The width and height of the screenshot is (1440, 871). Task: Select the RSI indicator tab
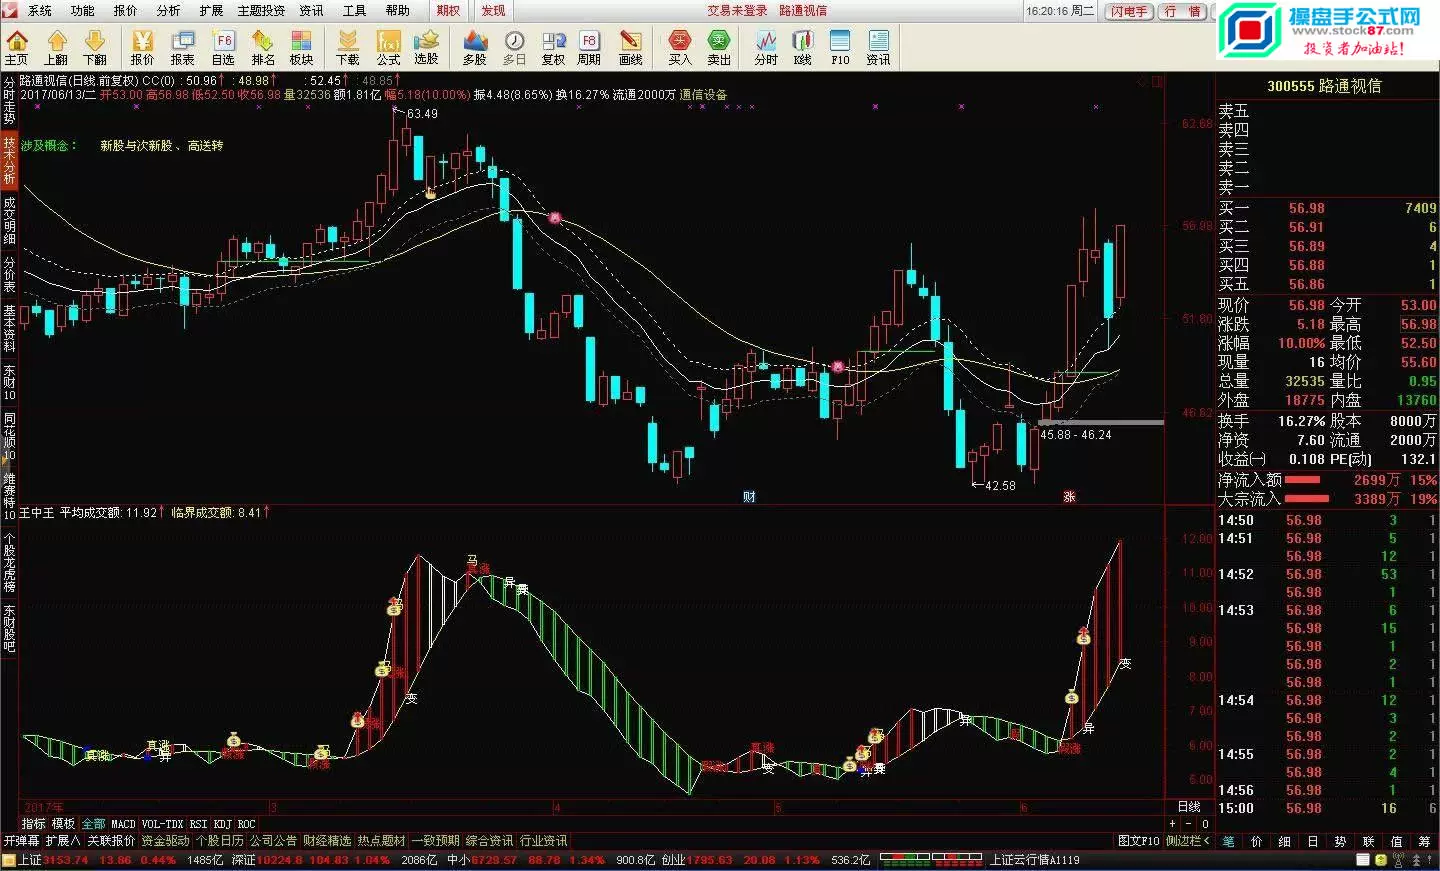pos(198,824)
